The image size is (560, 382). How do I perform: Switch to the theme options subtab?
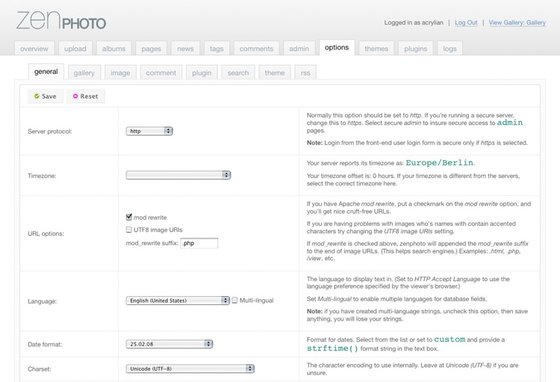(275, 73)
